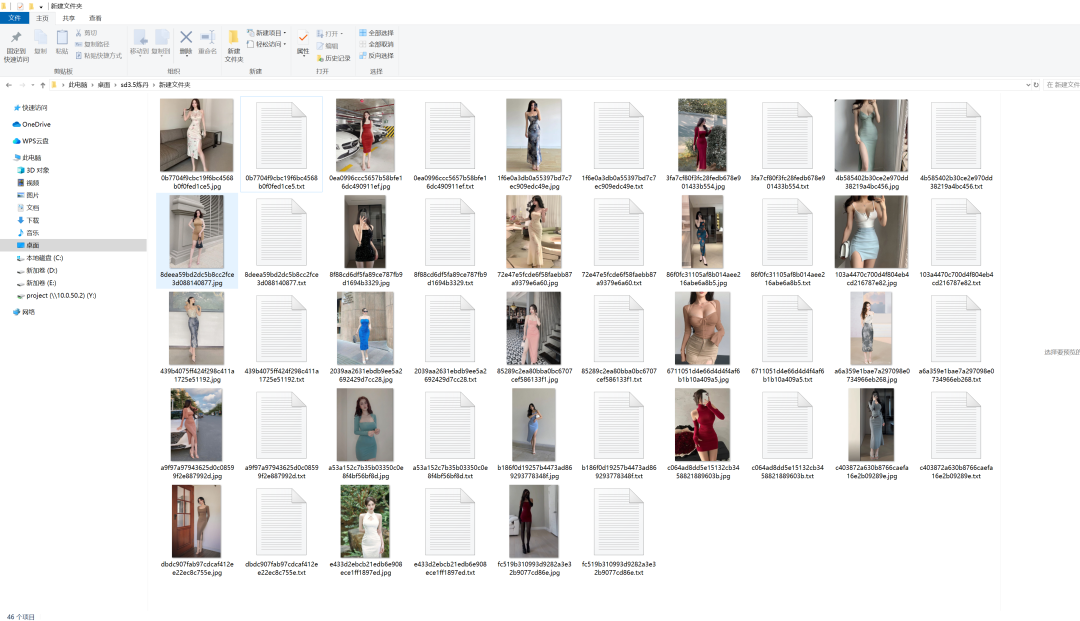Select image 6711051d4e66d4d4f4af6...jpg thumbnail
The height and width of the screenshot is (621, 1080).
pos(703,328)
